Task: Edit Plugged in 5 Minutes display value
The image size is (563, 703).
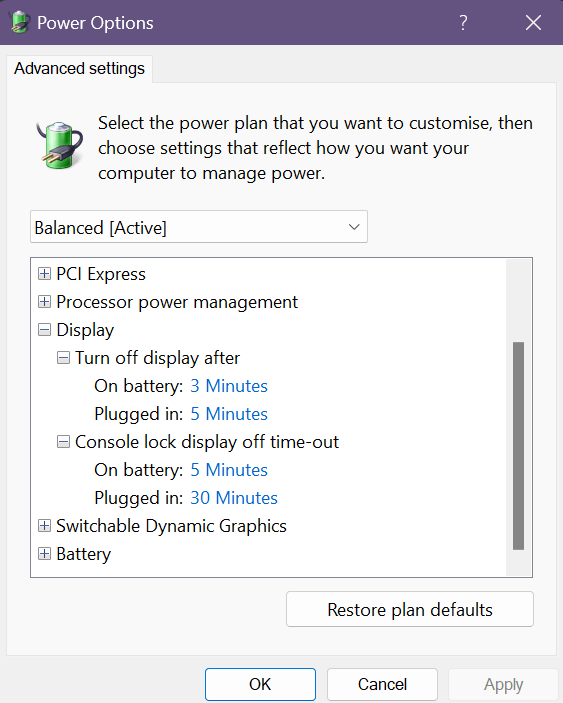Action: 229,414
